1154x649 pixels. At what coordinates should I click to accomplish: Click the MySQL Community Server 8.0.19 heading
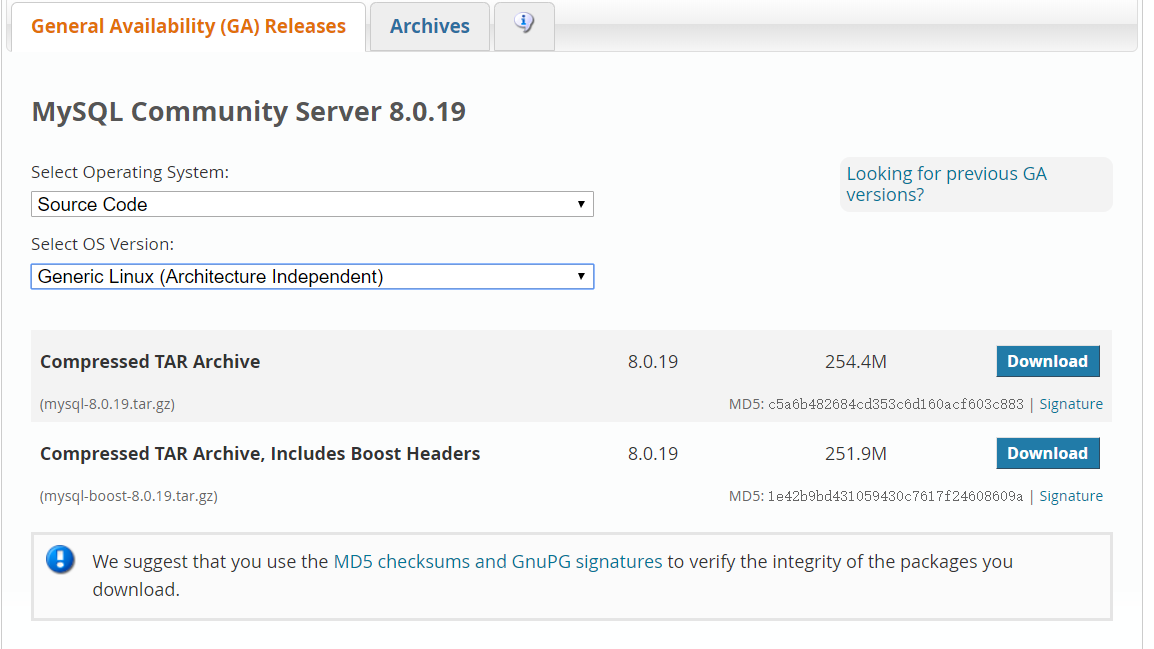pos(249,112)
